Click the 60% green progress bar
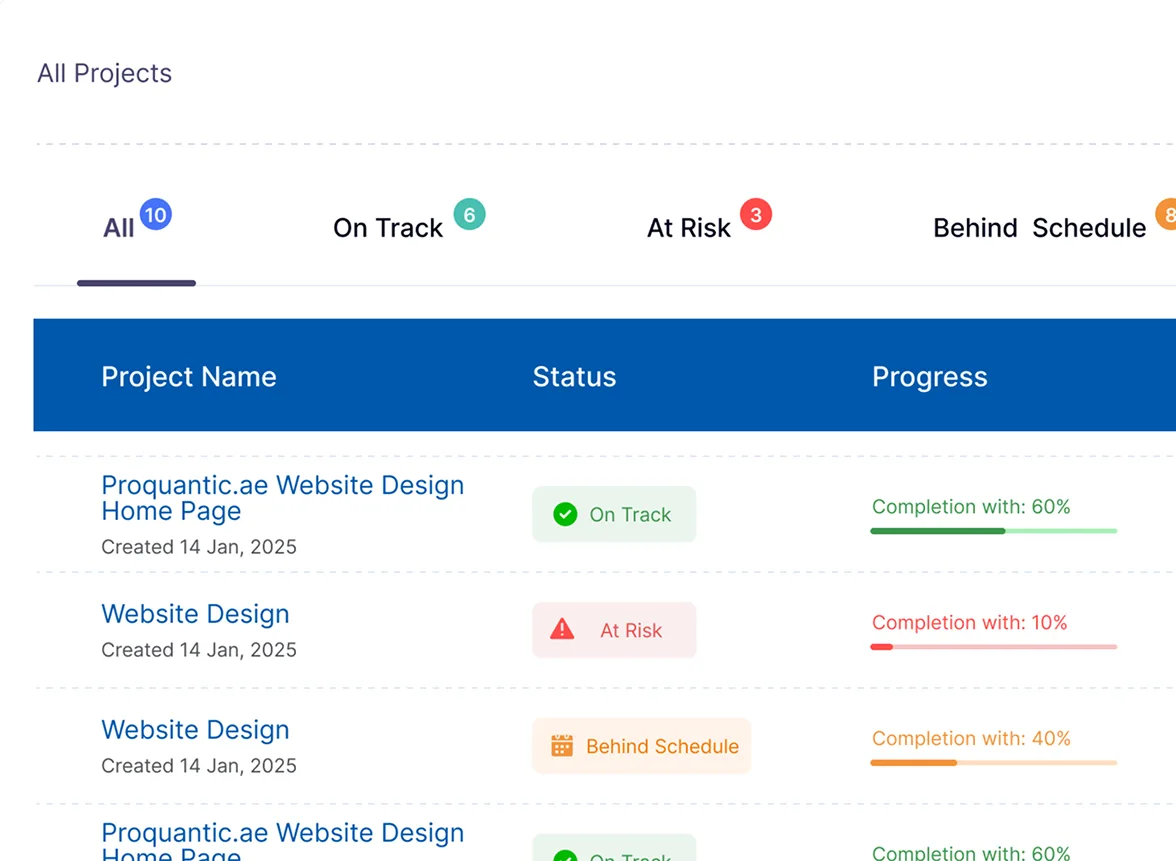Image resolution: width=1176 pixels, height=861 pixels. point(994,531)
